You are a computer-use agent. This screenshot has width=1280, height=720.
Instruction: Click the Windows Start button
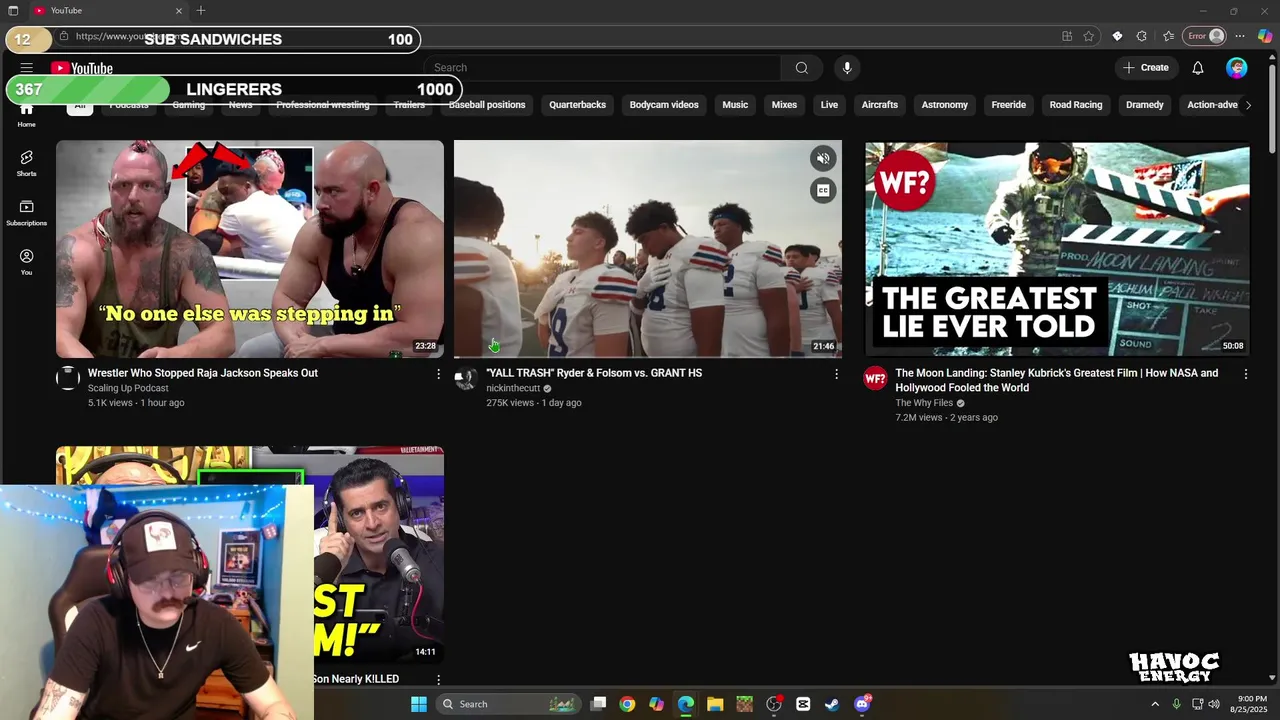(x=419, y=704)
